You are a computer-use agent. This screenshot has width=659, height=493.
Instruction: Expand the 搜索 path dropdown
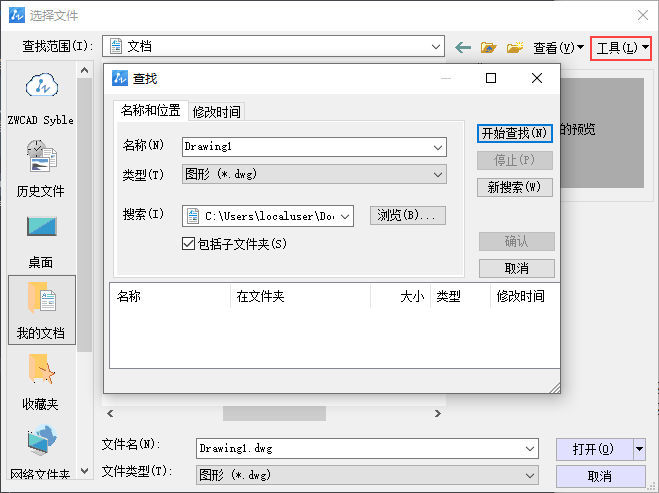(345, 215)
